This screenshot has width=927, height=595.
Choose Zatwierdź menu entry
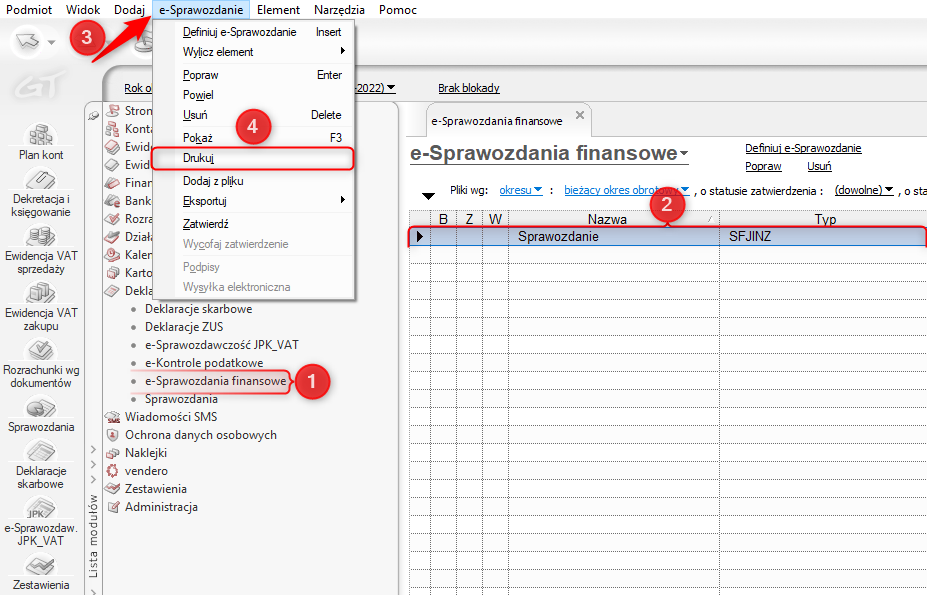(x=253, y=224)
